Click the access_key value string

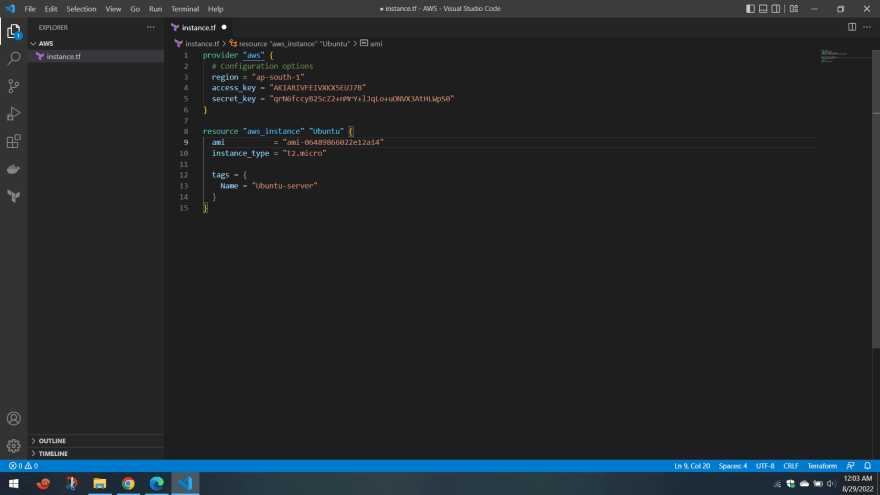pyautogui.click(x=318, y=88)
